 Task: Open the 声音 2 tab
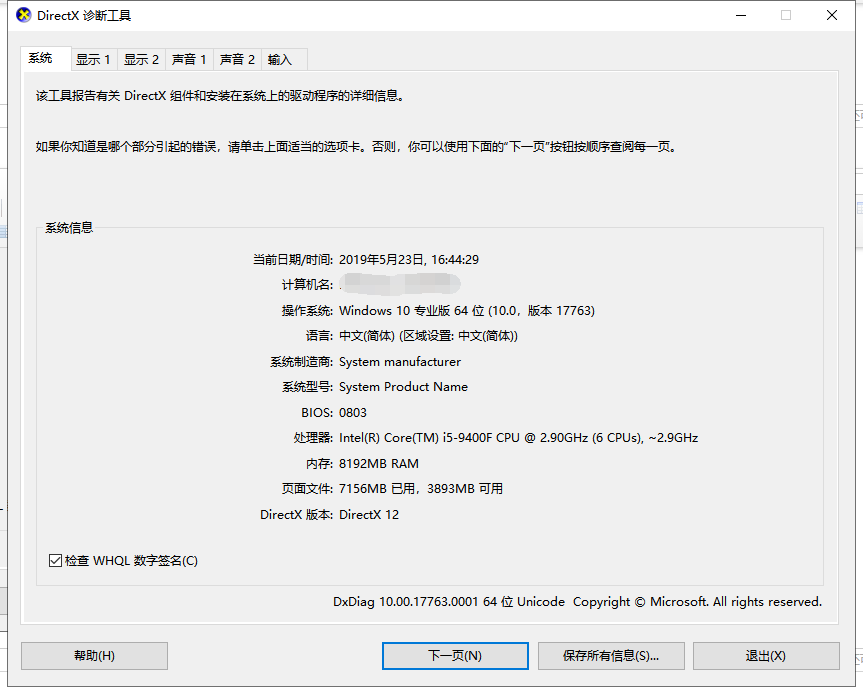point(236,59)
